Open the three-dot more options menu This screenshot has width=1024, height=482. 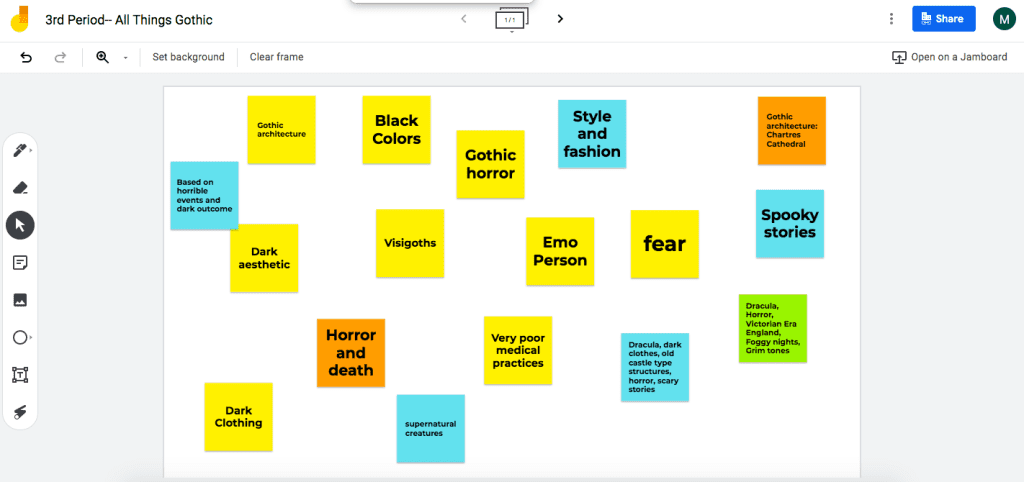coord(891,19)
